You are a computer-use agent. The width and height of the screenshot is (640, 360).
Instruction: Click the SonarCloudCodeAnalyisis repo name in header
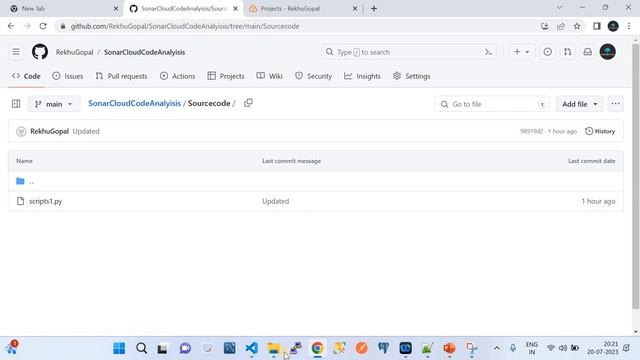pos(144,52)
